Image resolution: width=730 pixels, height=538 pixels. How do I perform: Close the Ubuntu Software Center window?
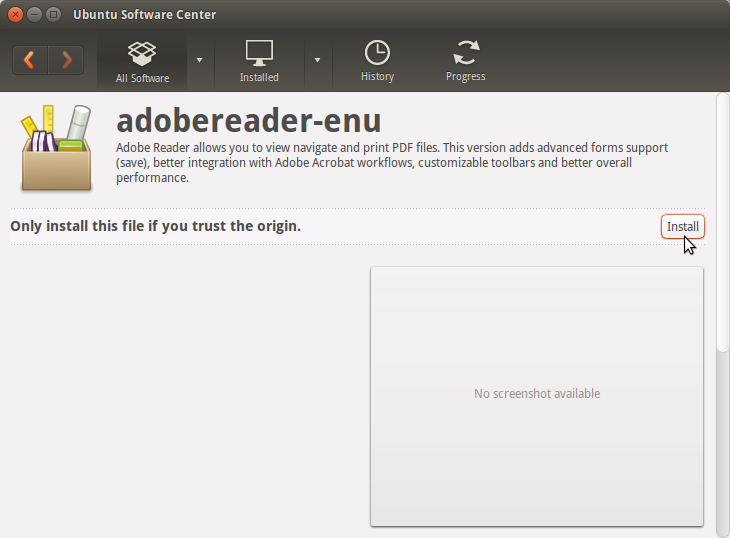point(15,14)
